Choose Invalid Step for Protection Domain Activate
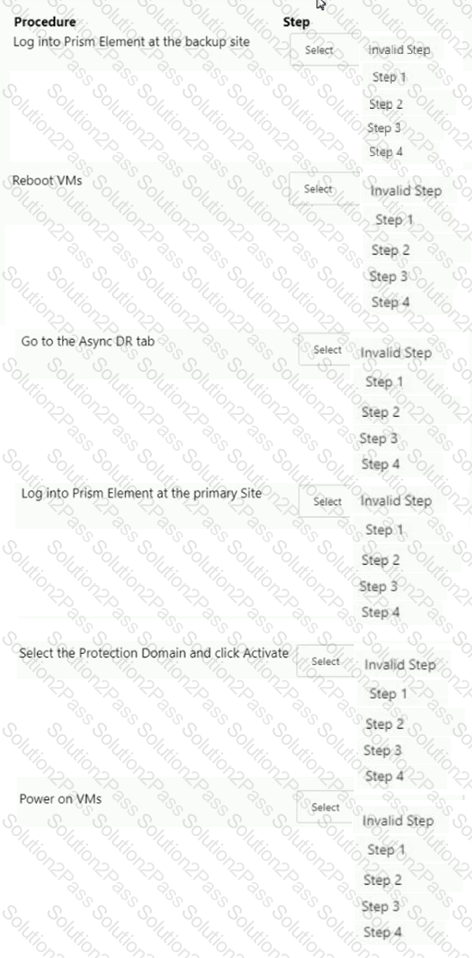This screenshot has height=958, width=472. 400,665
